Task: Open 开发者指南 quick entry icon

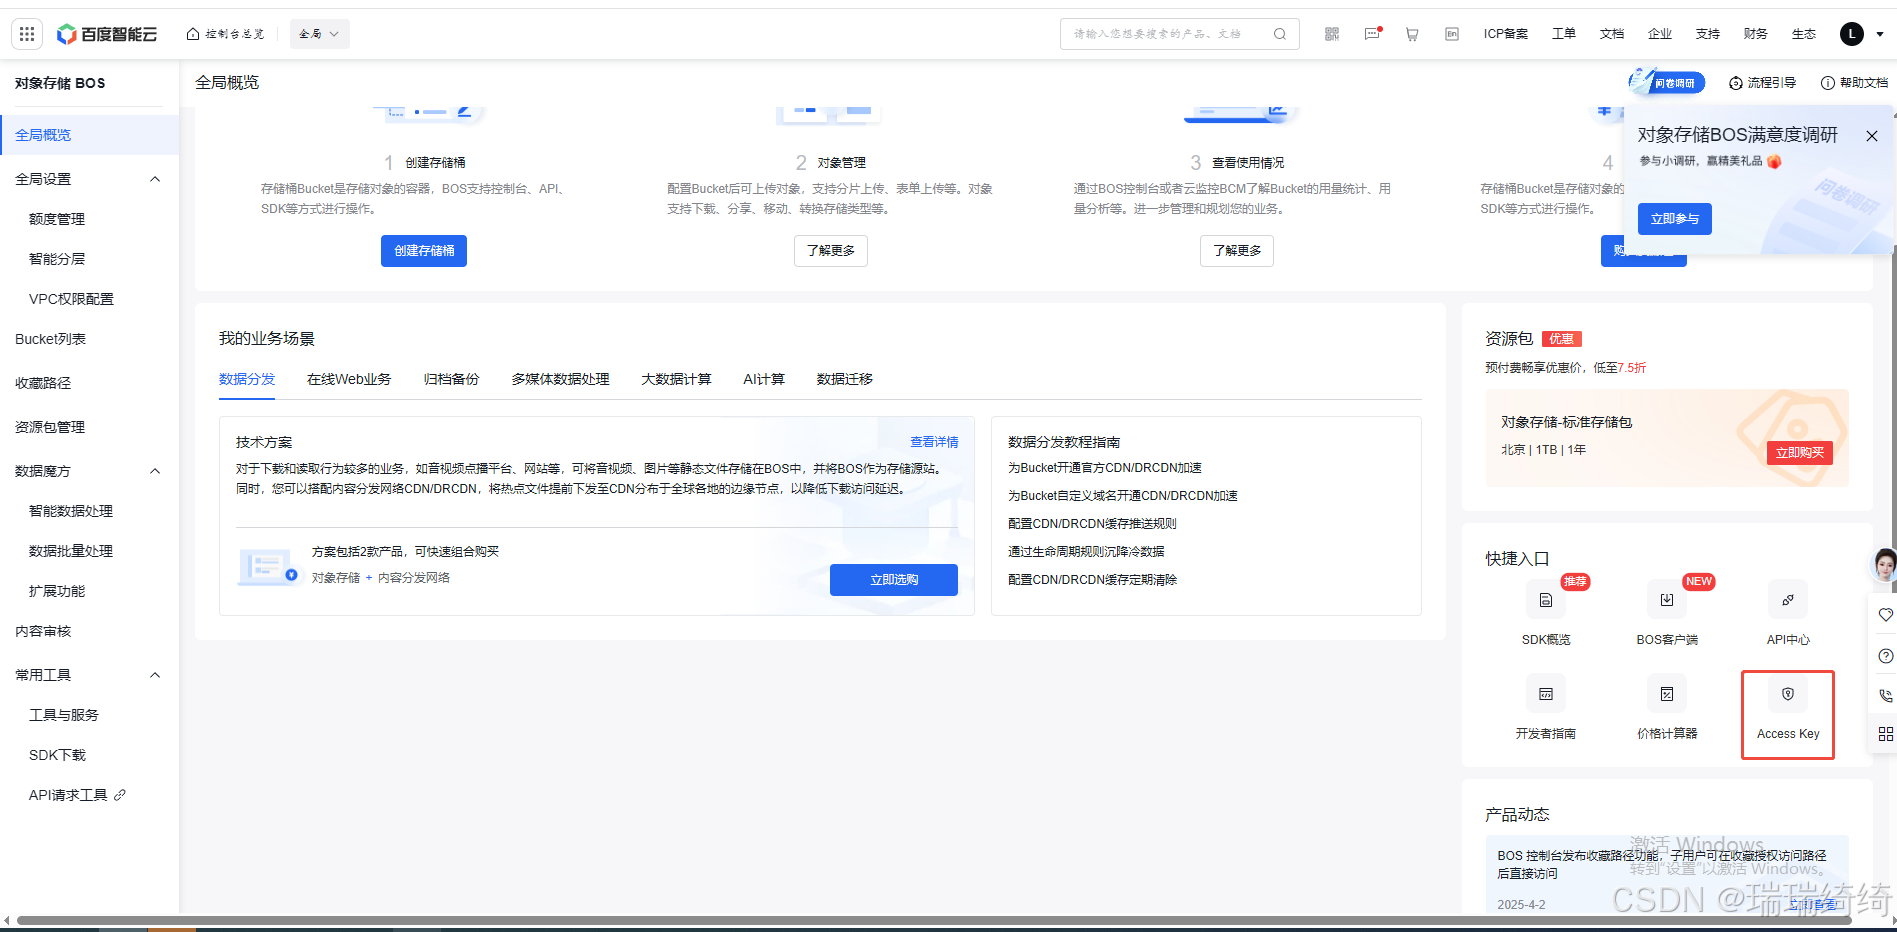Action: (x=1545, y=693)
